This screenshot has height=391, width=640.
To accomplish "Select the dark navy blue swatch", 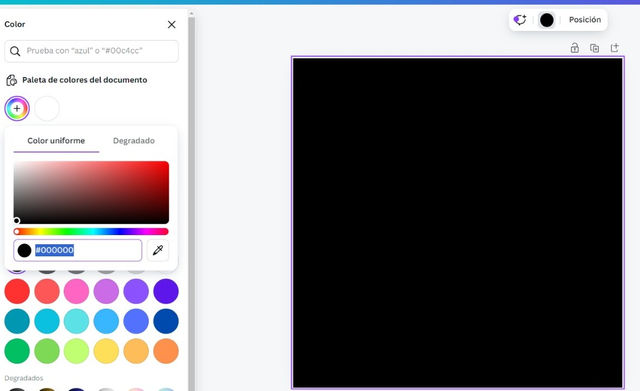I will [x=166, y=321].
